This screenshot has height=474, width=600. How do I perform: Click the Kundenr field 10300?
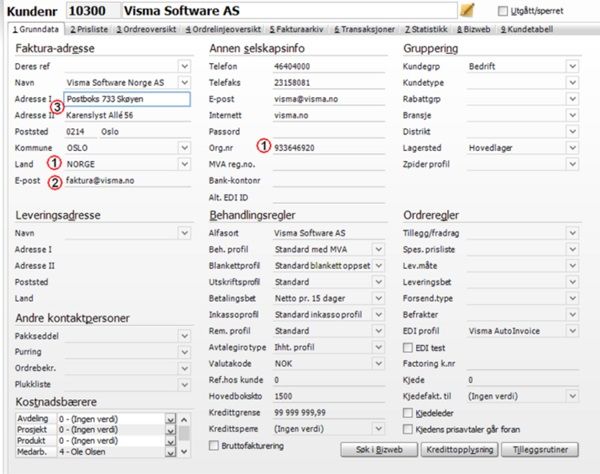coord(93,11)
